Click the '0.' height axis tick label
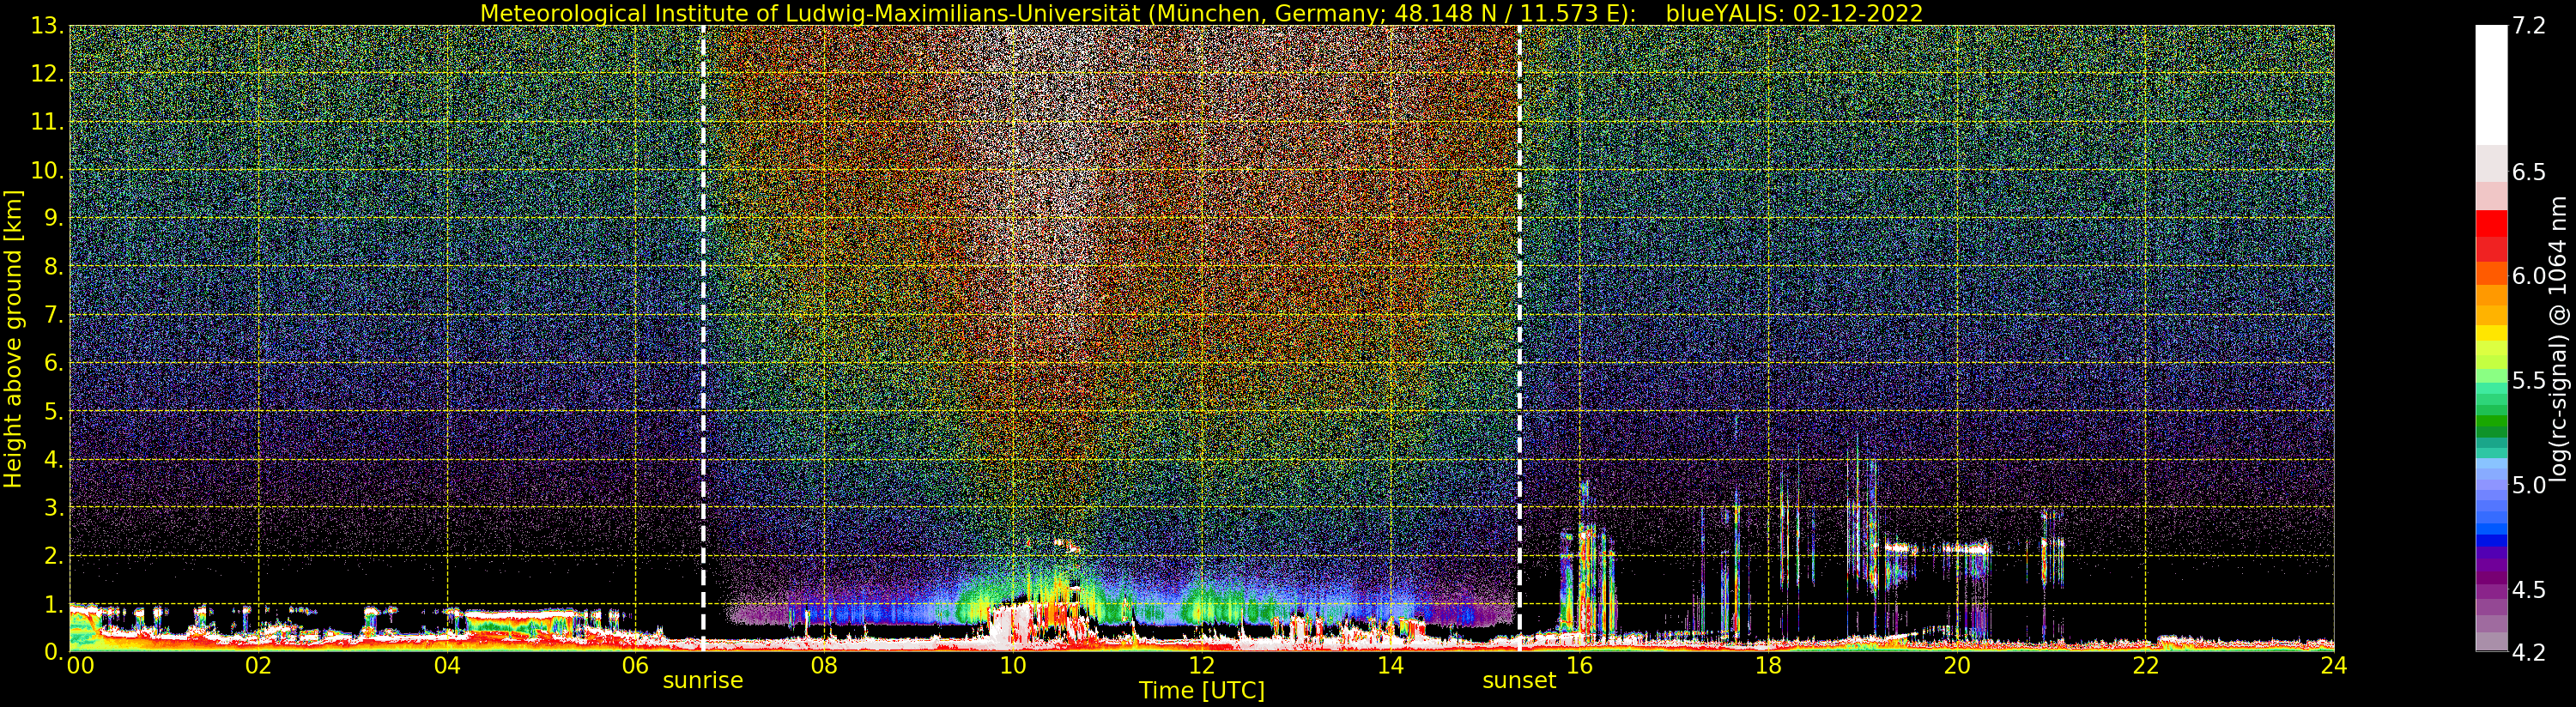 (x=54, y=651)
